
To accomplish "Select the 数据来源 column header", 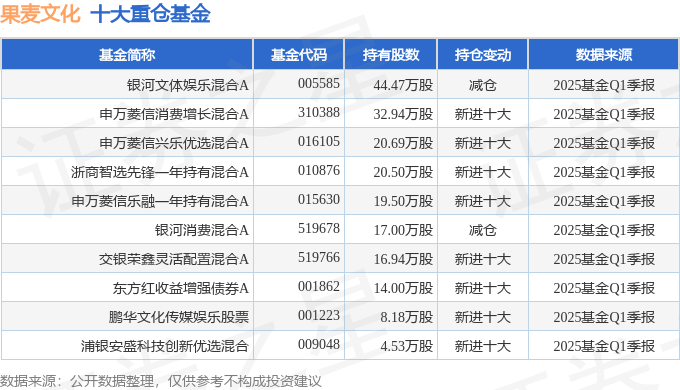I will [x=604, y=55].
